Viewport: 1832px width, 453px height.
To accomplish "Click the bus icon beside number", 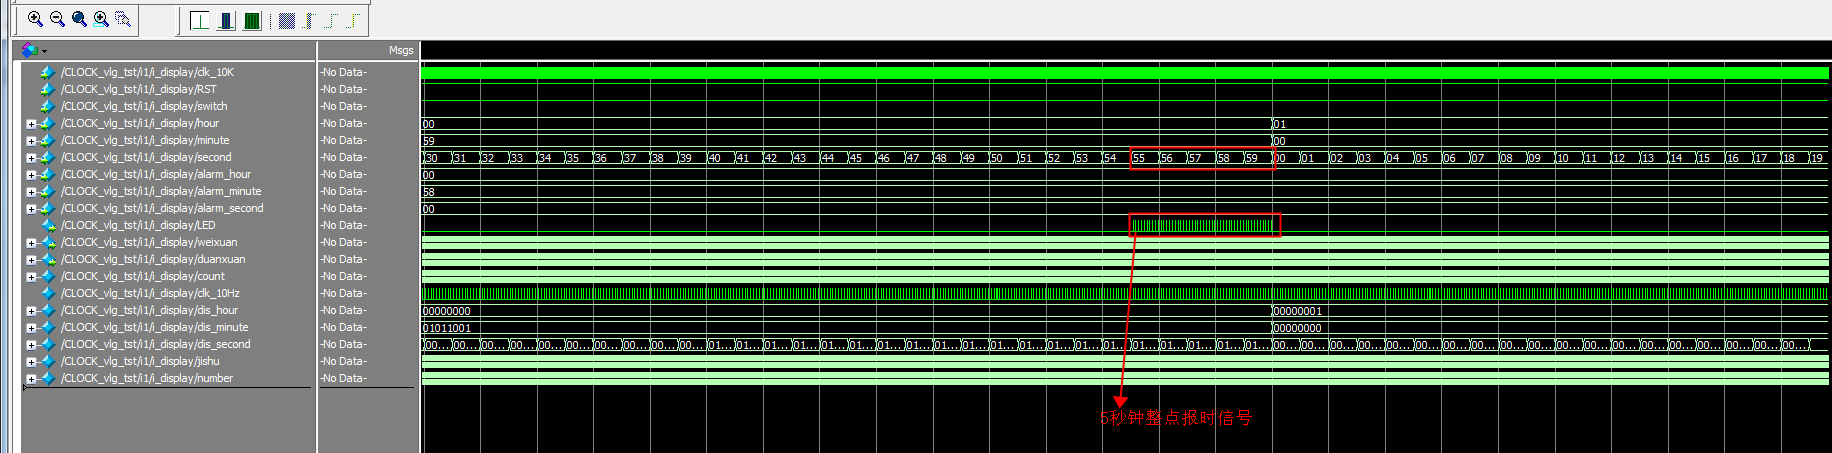I will tap(47, 378).
